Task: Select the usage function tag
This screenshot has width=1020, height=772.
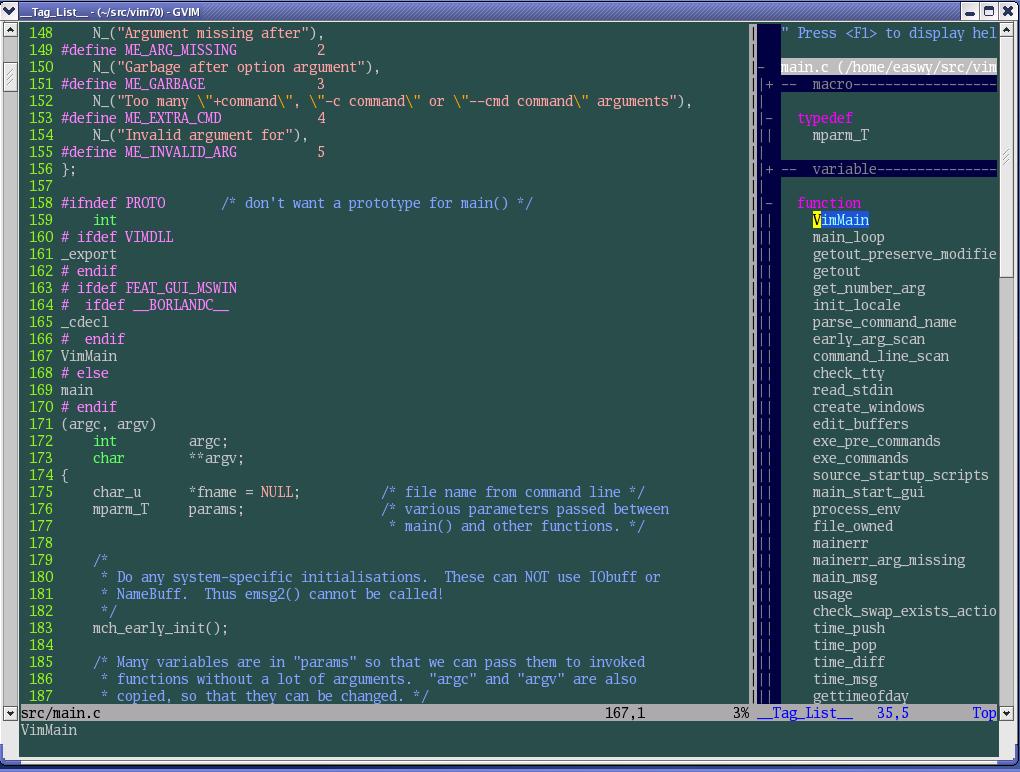Action: (x=833, y=594)
